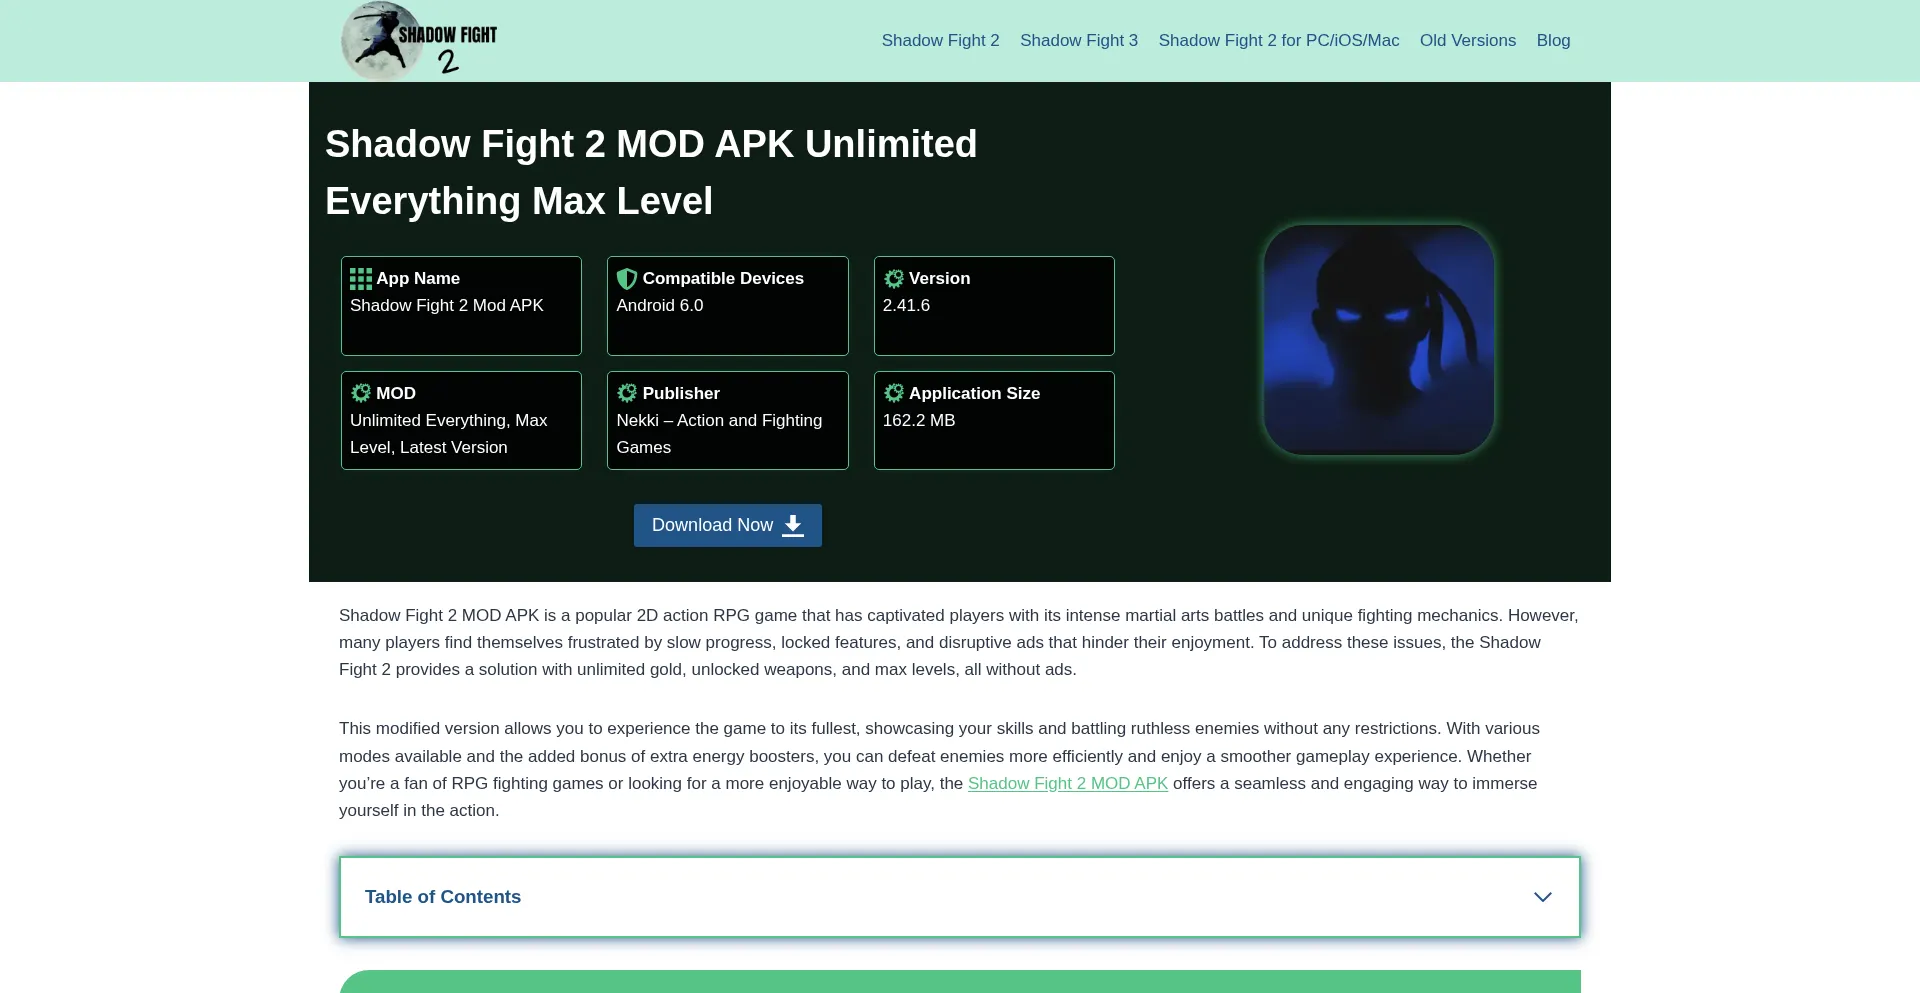This screenshot has width=1920, height=993.
Task: Click the 'Shadow Fight 2 Mod APK' app name value
Action: click(447, 306)
